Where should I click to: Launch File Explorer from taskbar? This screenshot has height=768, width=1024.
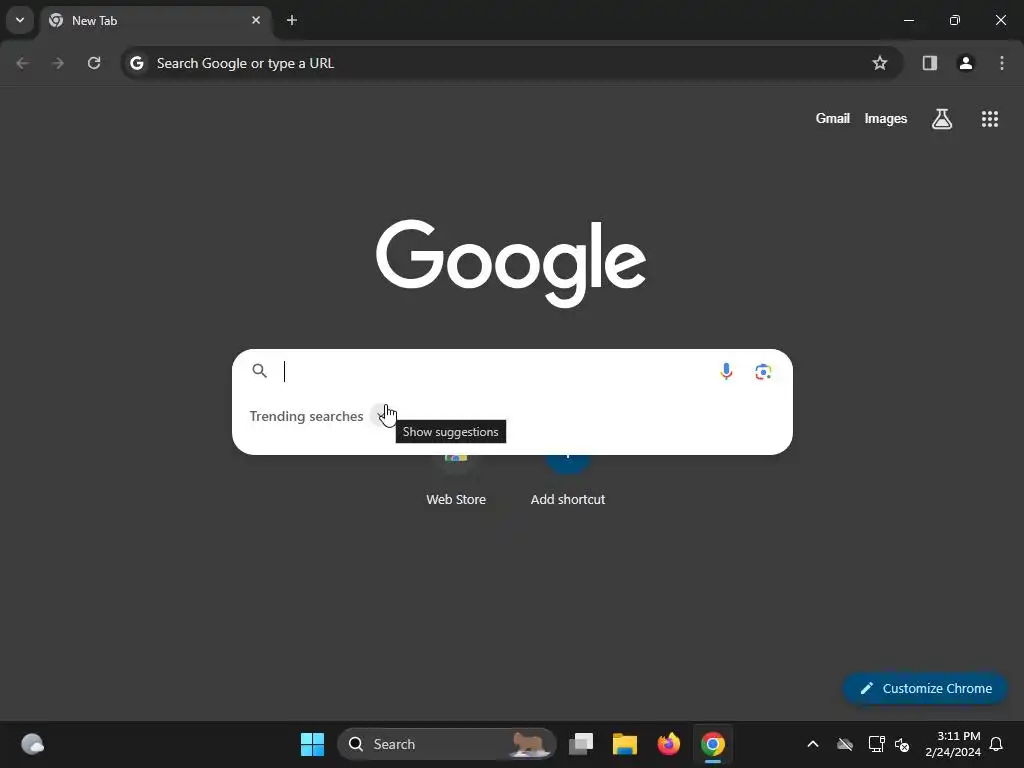[x=625, y=744]
